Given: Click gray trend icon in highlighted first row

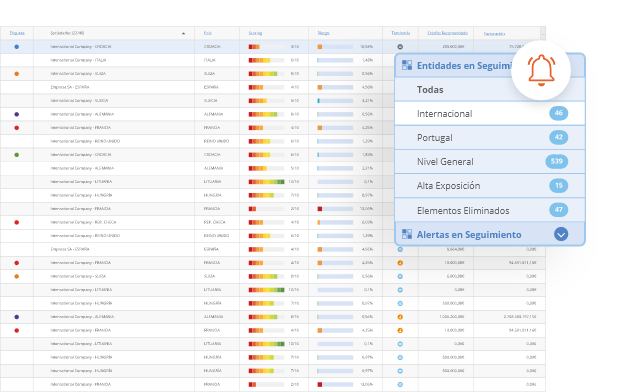Looking at the screenshot, I should pyautogui.click(x=400, y=47).
